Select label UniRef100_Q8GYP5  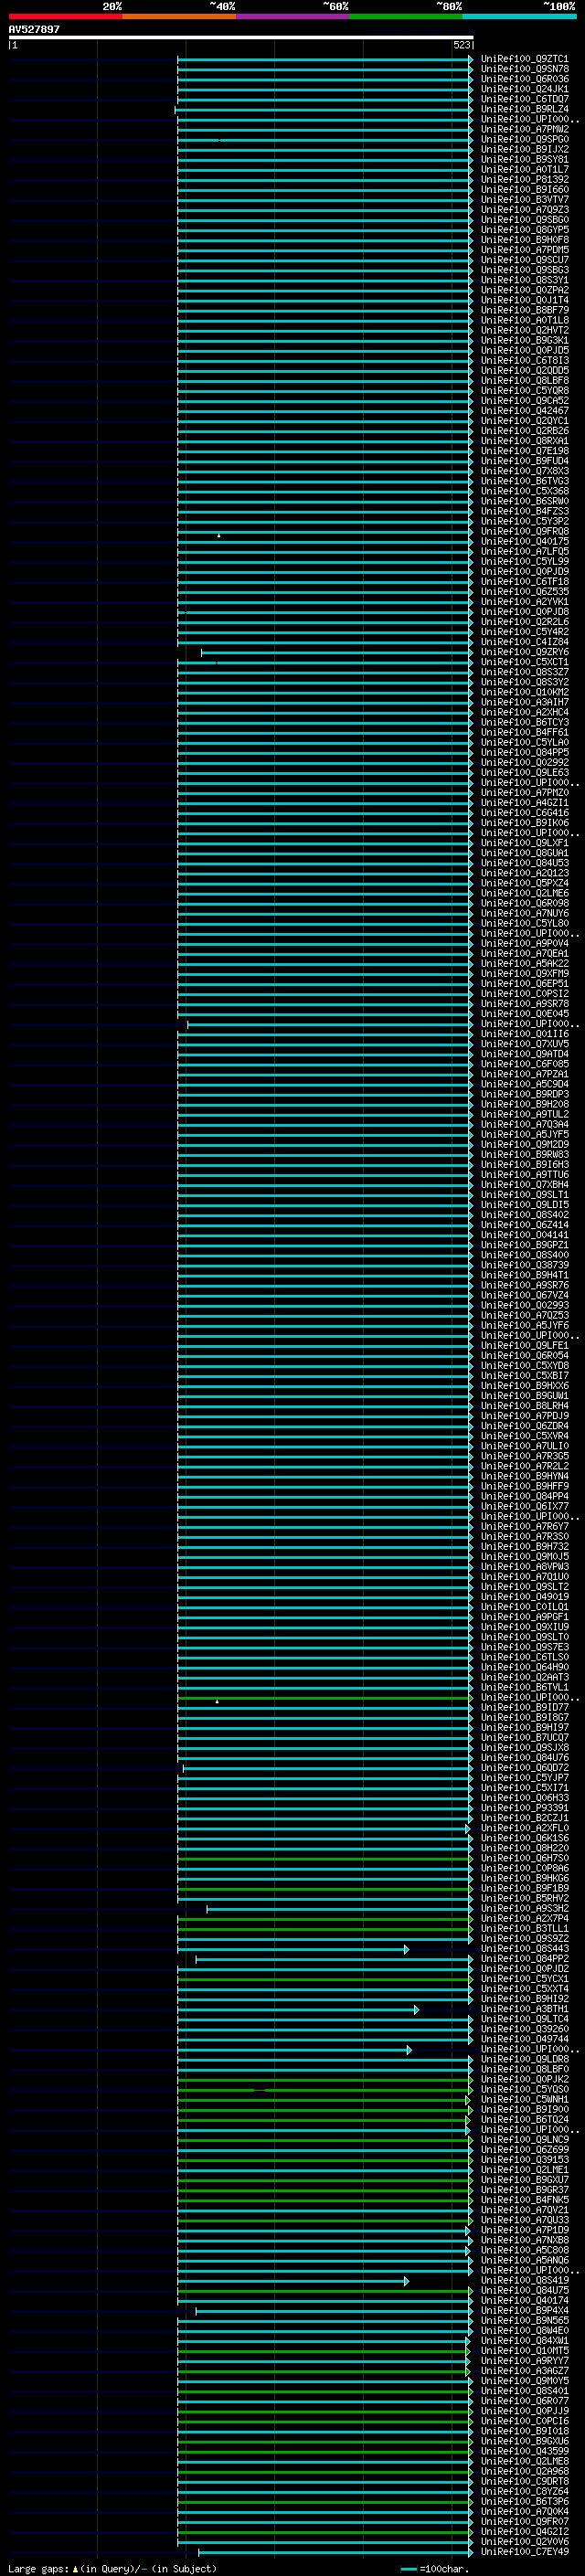(525, 230)
